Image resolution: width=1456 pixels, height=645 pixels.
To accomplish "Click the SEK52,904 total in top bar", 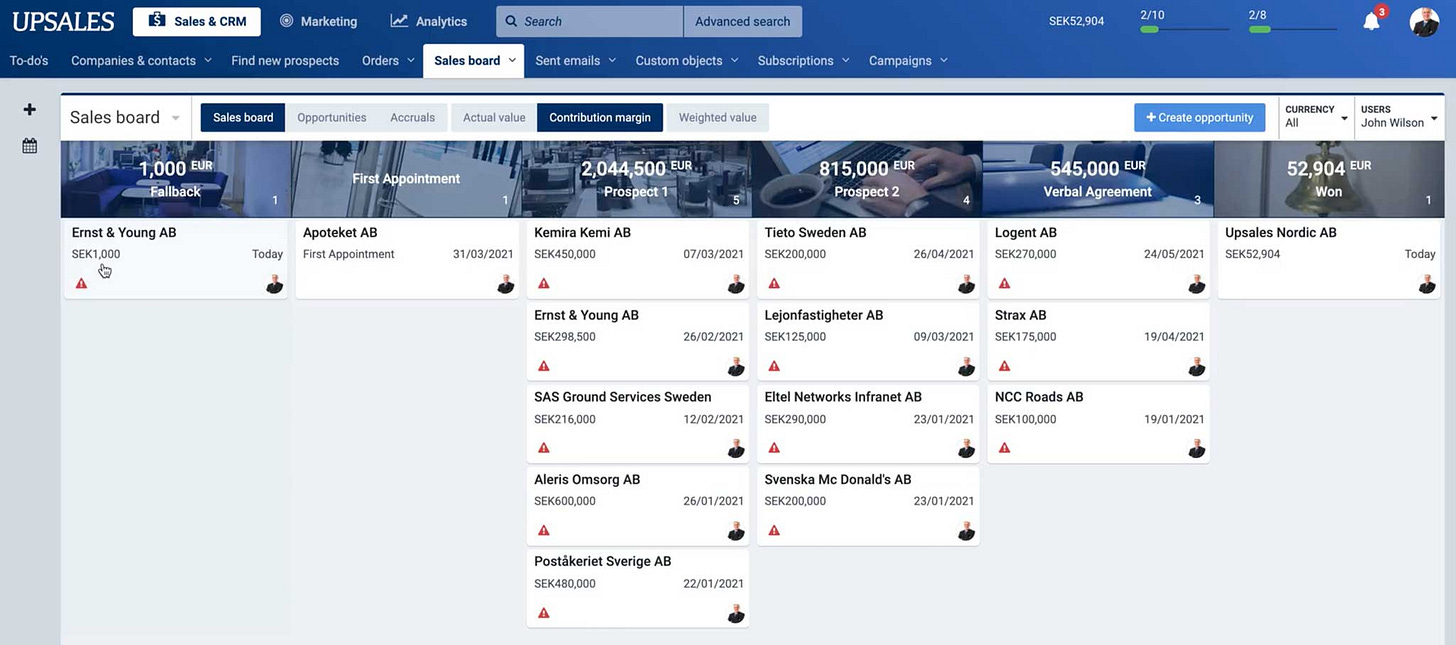I will [1076, 21].
